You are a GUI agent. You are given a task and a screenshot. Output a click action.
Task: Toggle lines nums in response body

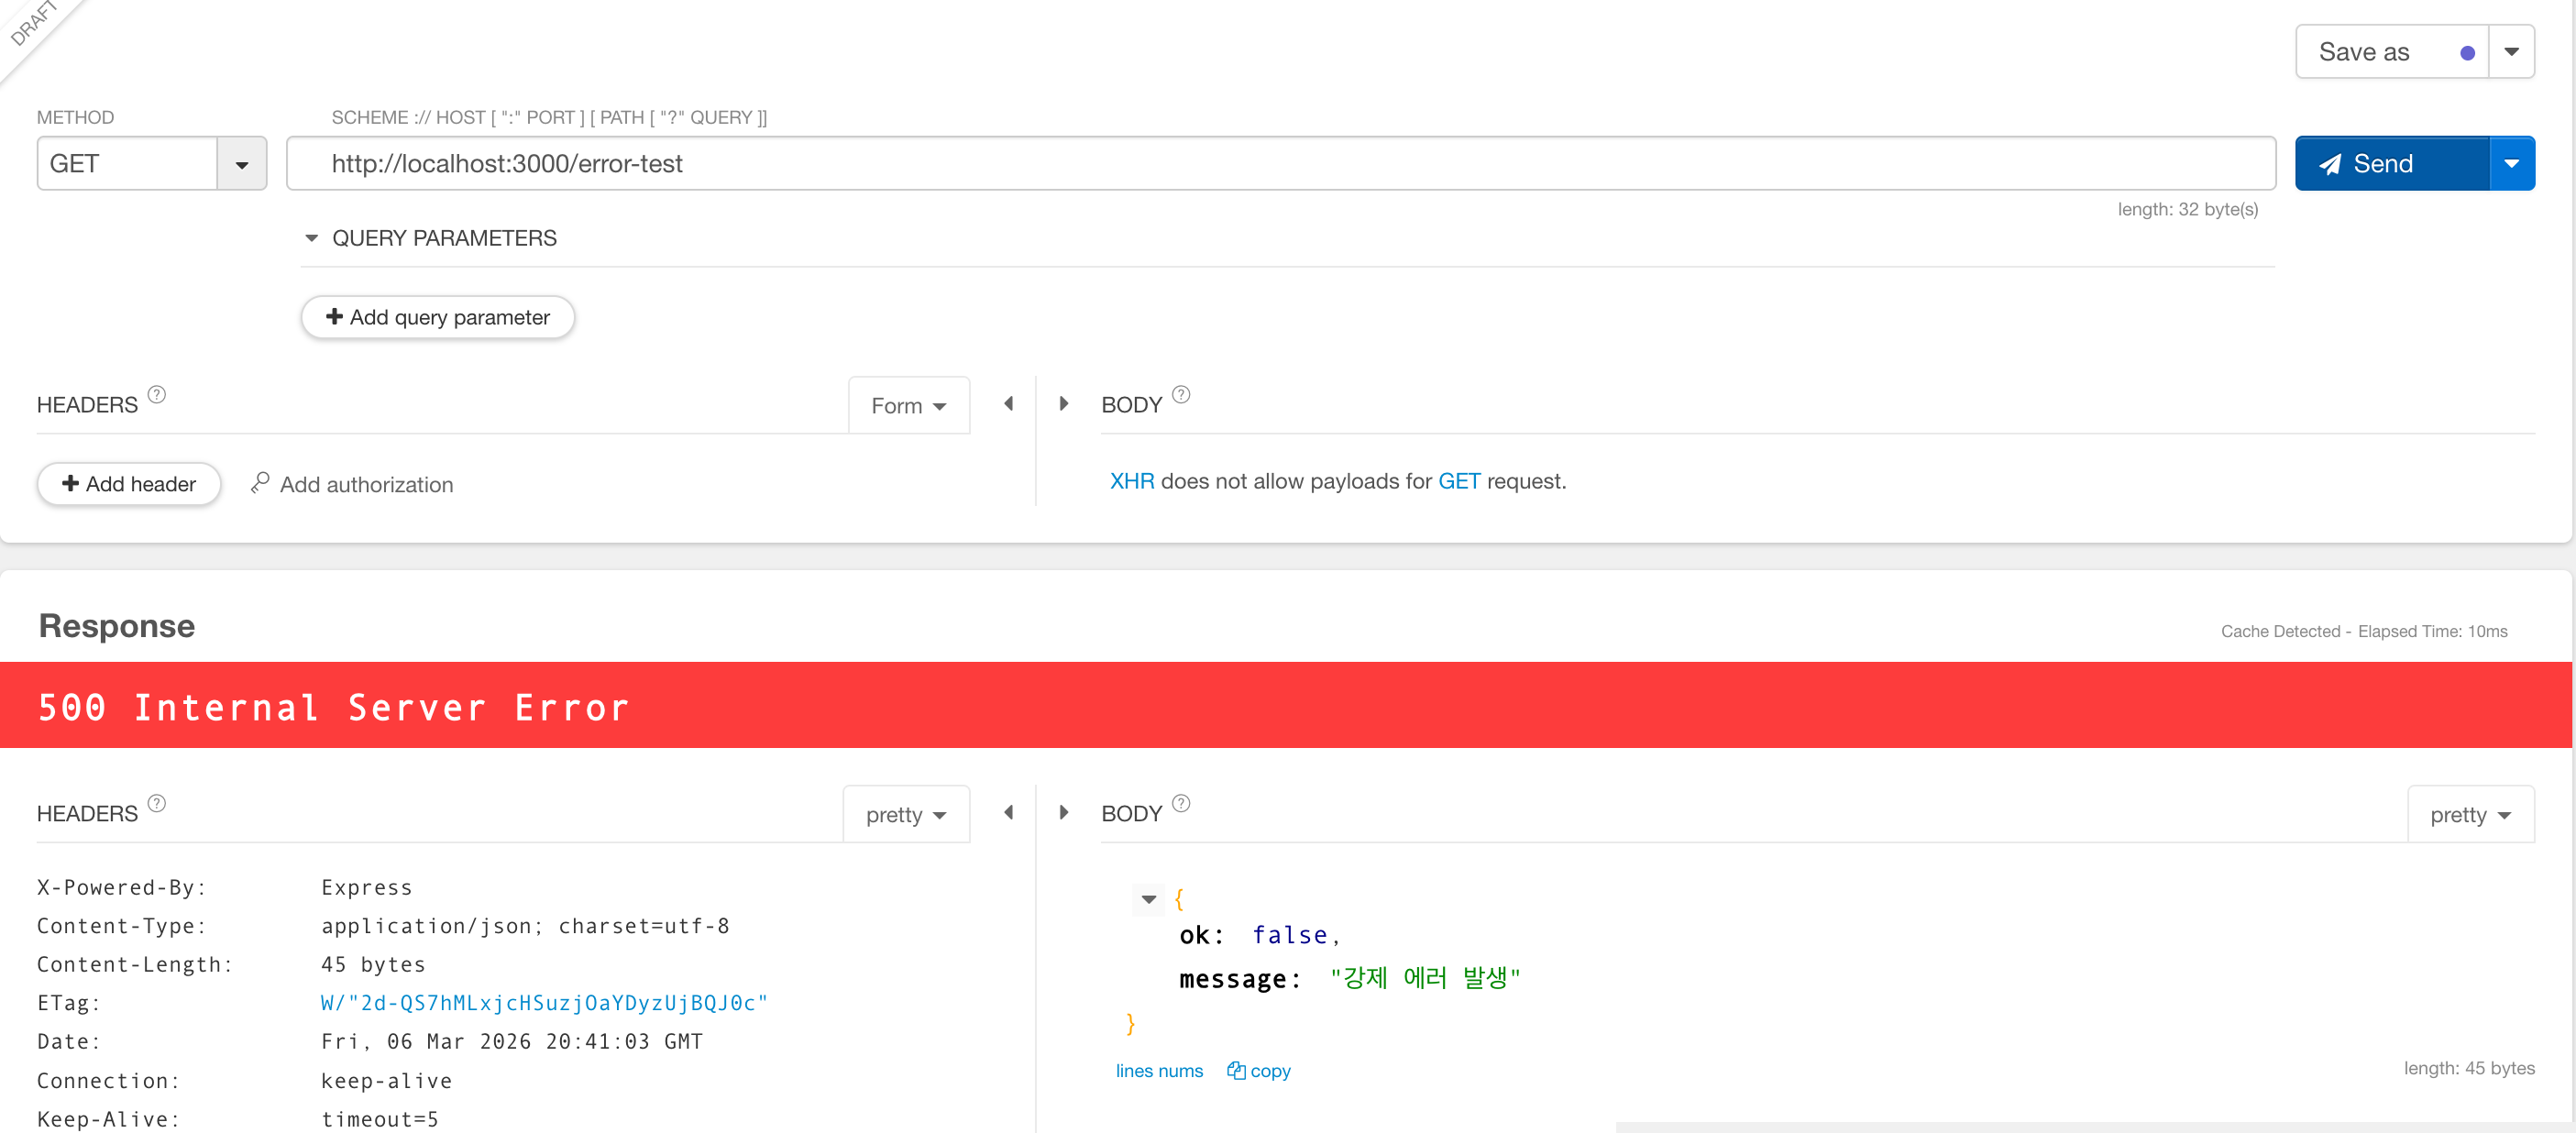coord(1158,1071)
